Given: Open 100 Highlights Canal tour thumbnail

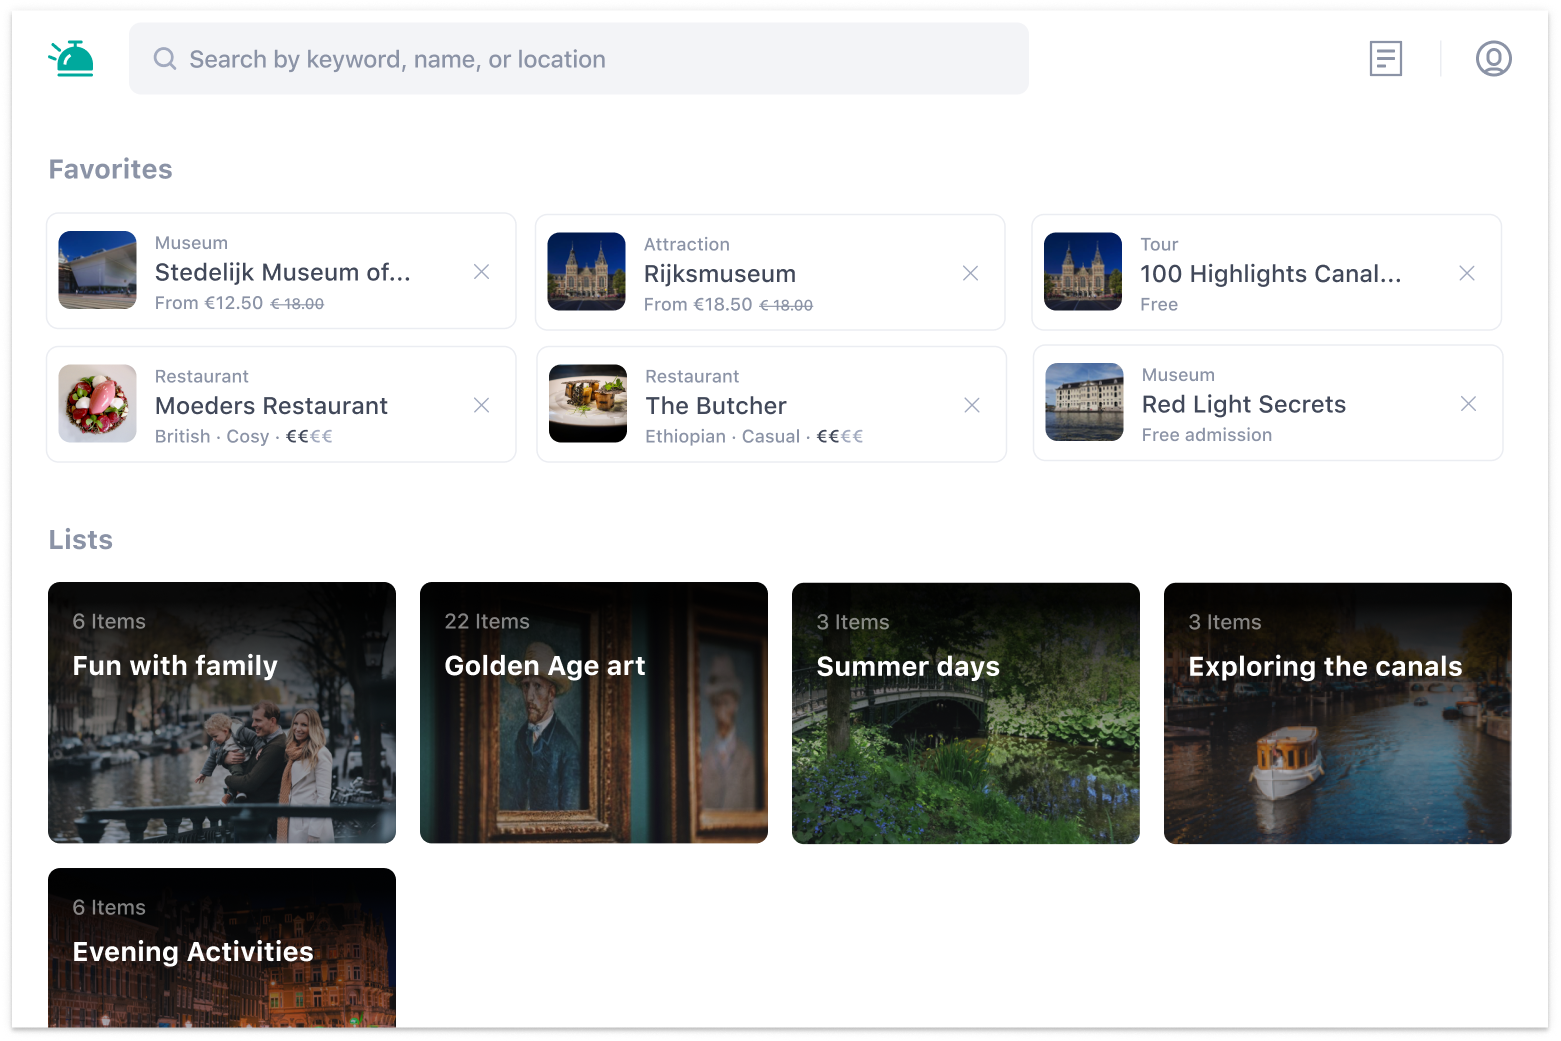Looking at the screenshot, I should tap(1083, 272).
